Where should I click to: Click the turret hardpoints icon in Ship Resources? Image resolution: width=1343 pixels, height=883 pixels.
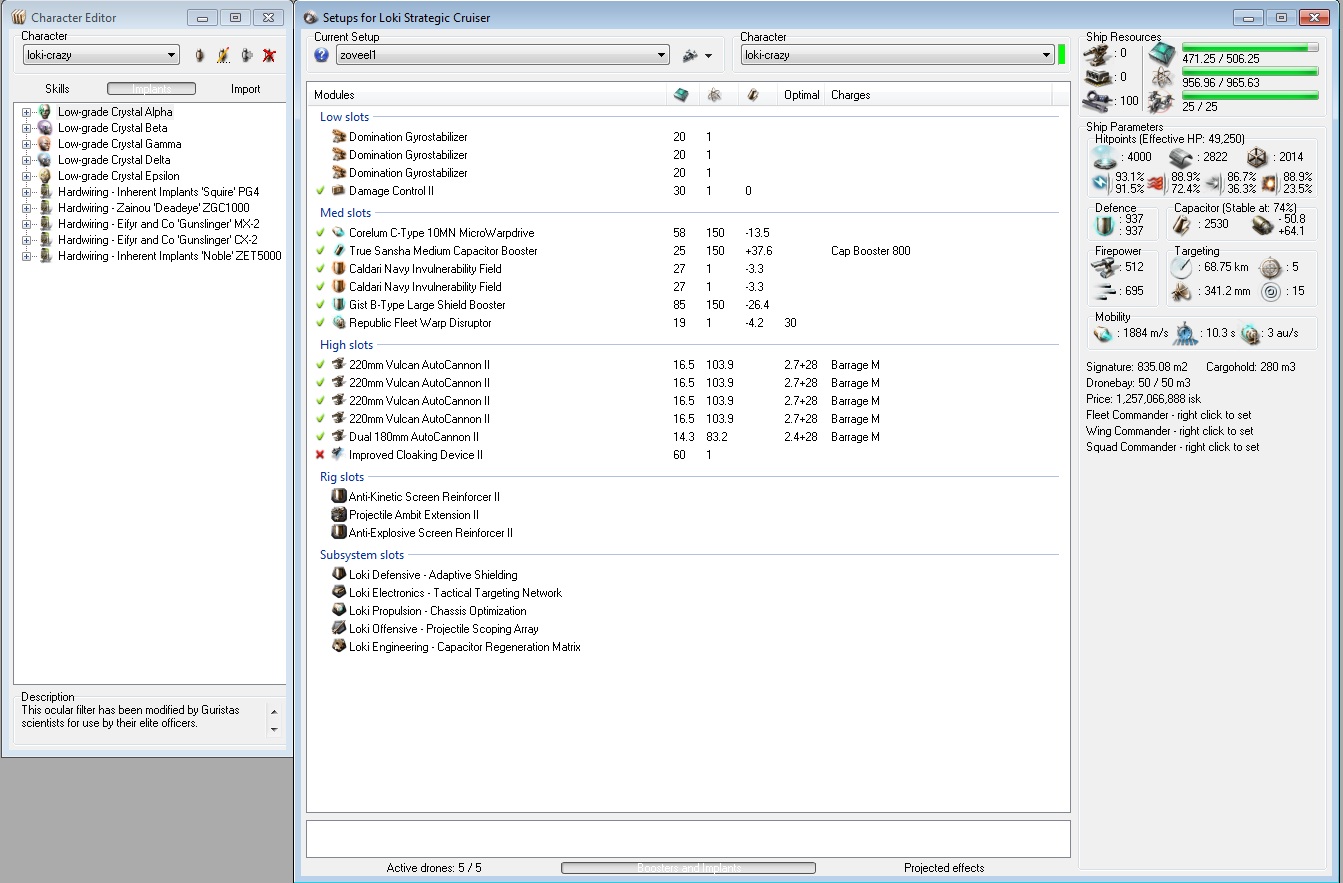pos(1097,54)
